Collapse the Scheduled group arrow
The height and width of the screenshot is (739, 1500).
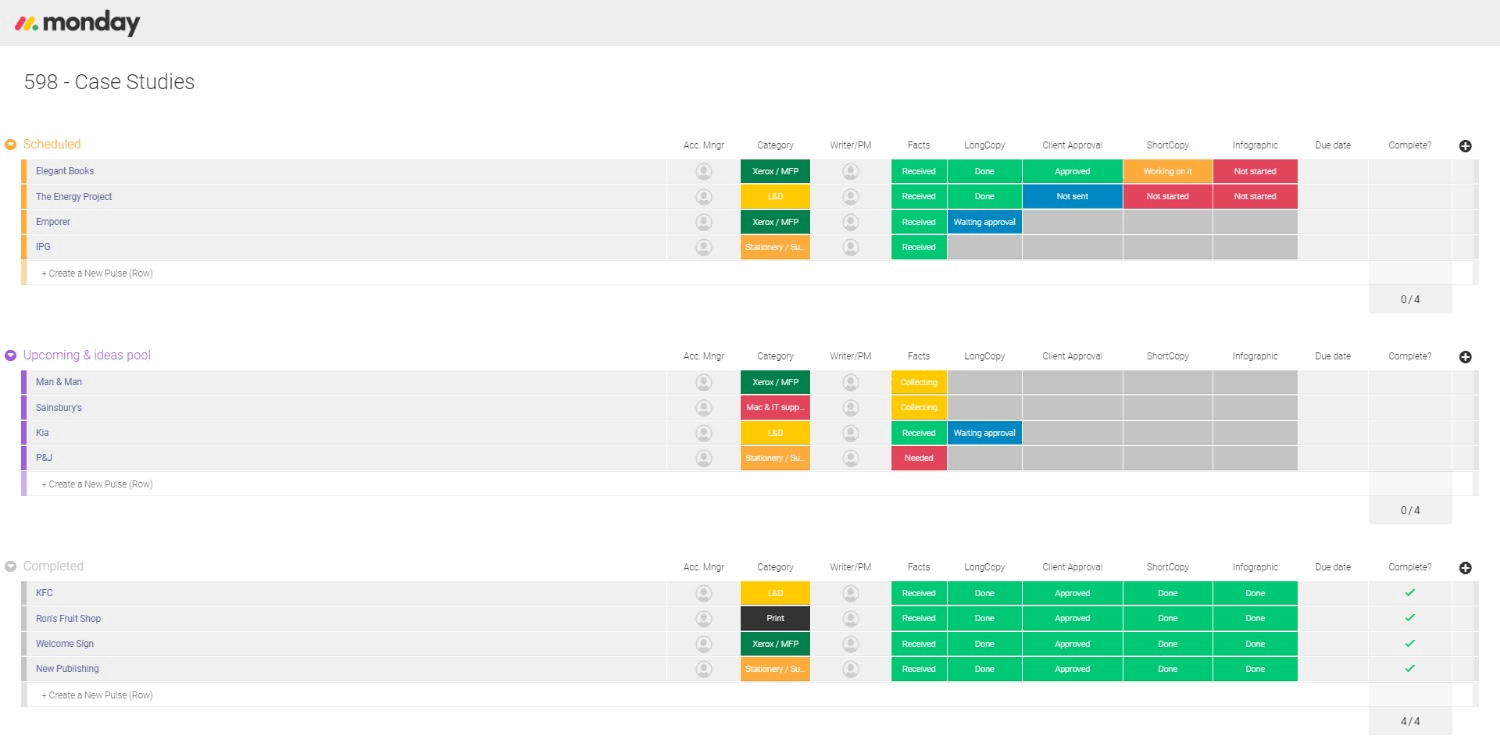tap(11, 145)
